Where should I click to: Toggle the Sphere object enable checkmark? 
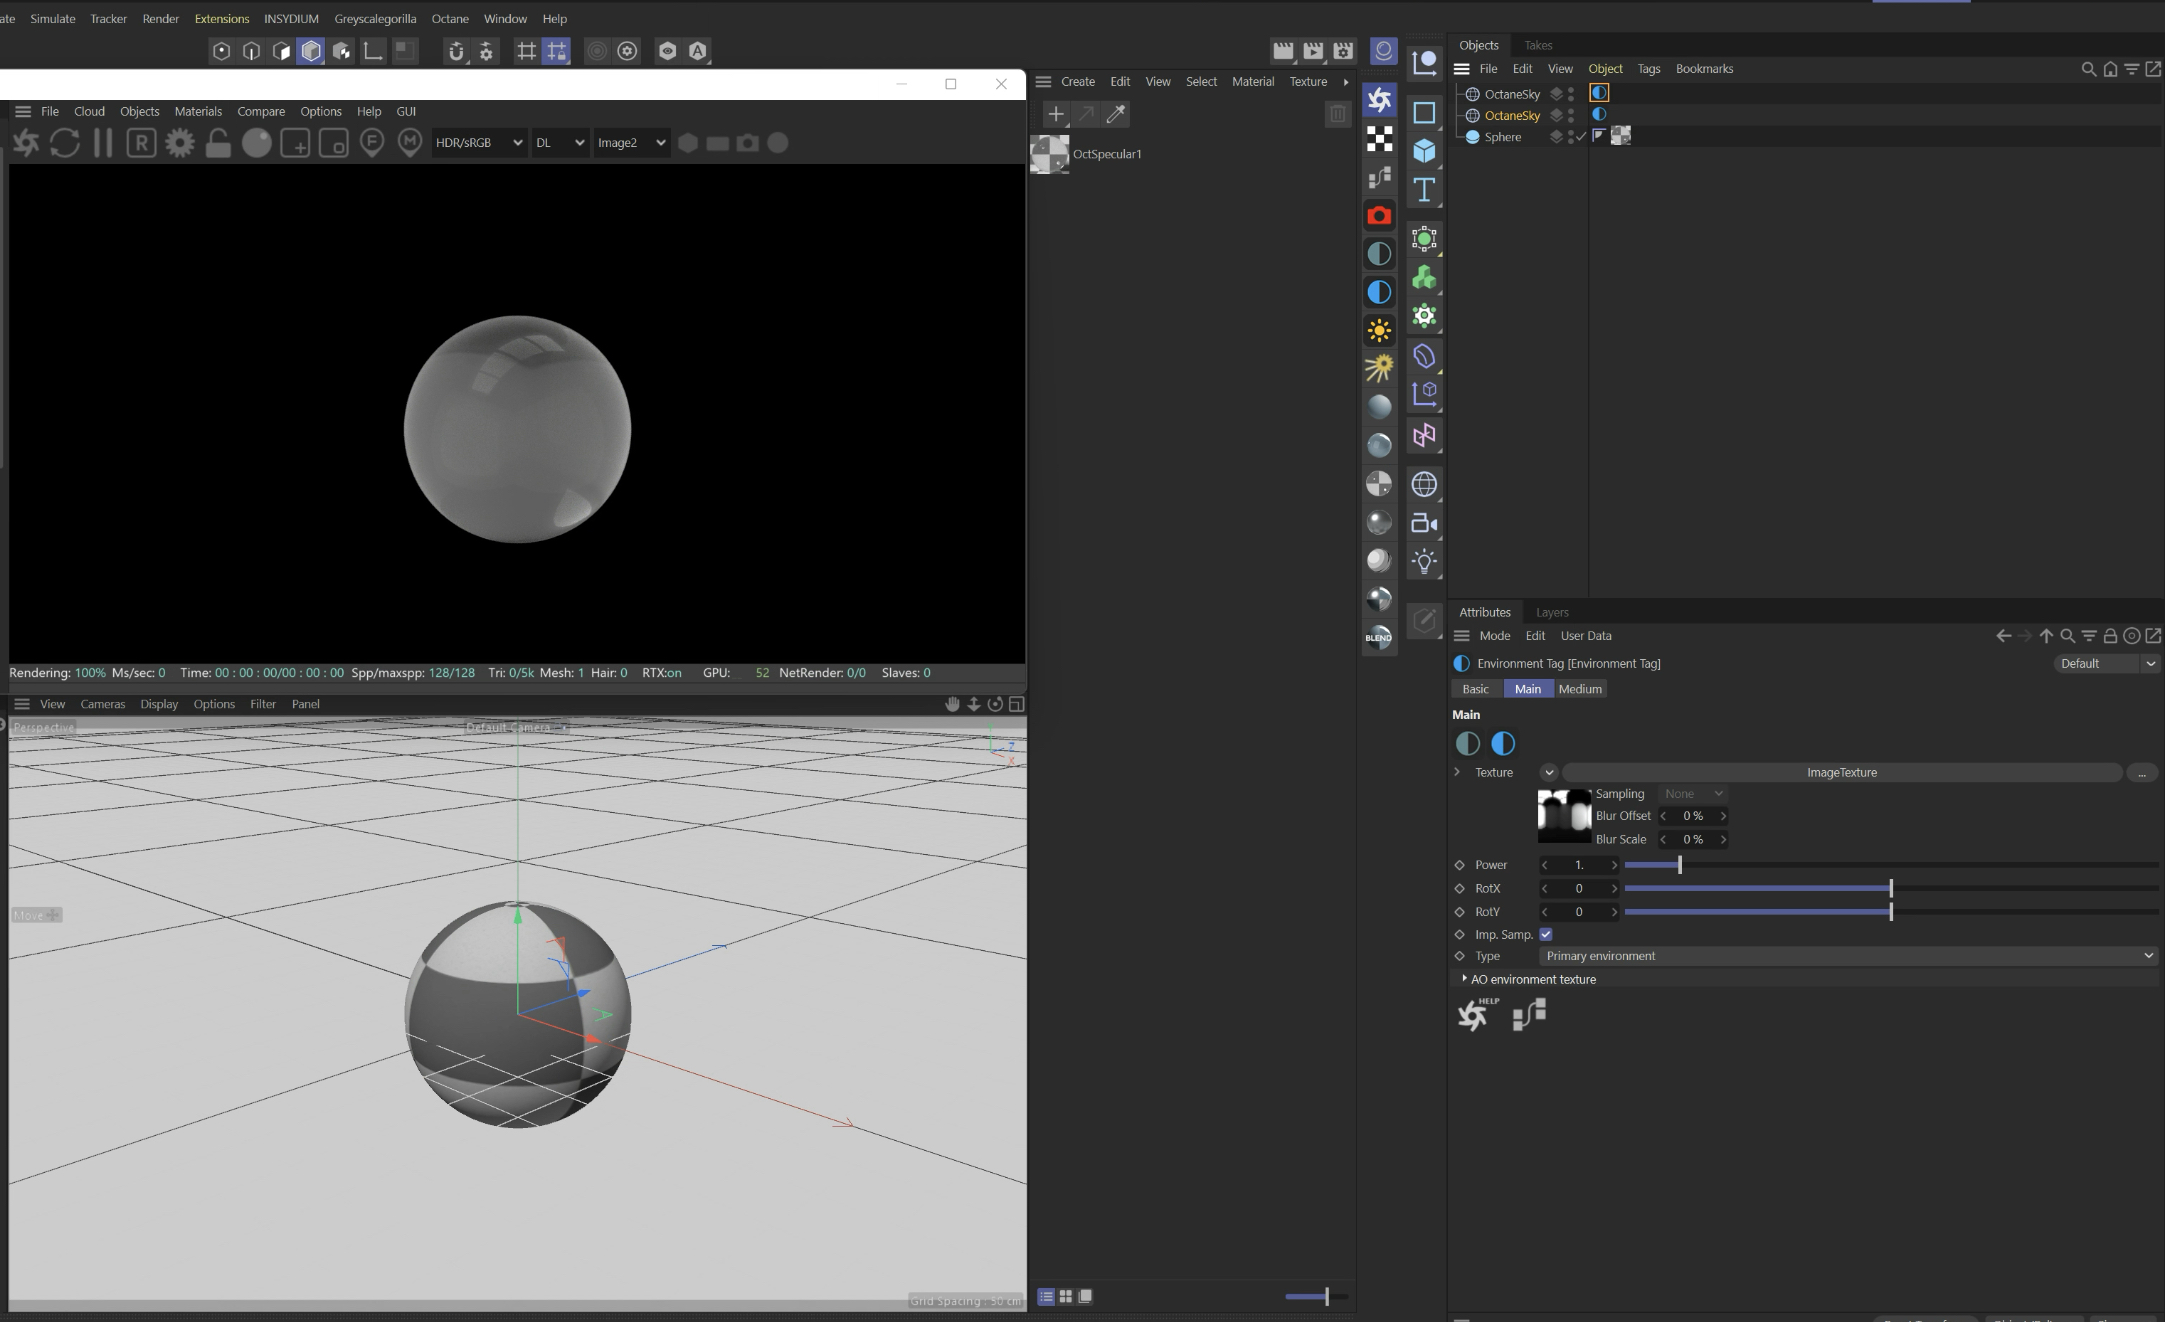pos(1582,137)
